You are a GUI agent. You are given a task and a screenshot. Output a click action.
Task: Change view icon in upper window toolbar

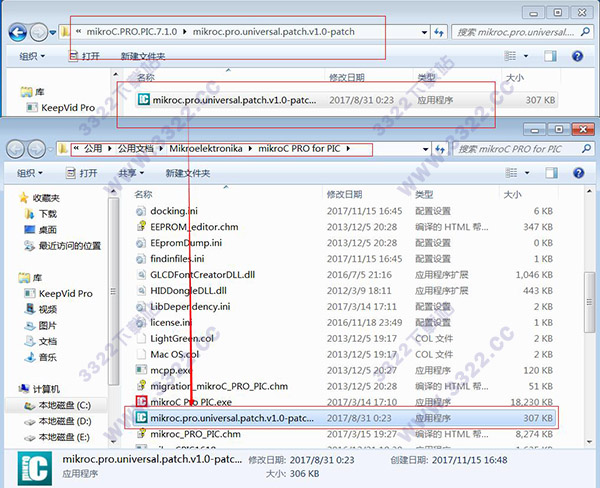click(x=510, y=56)
